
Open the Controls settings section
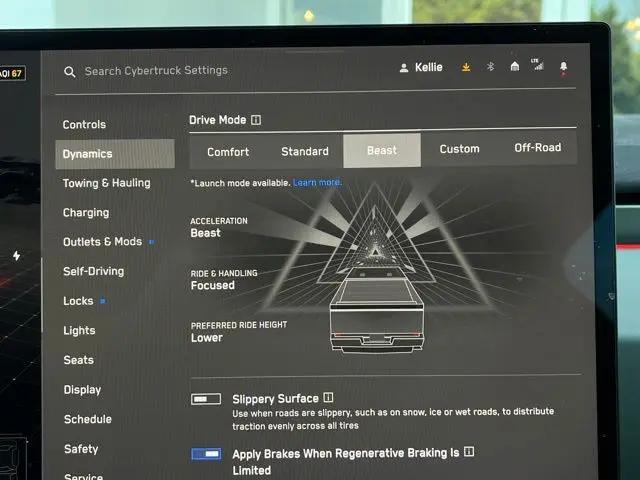(x=84, y=124)
